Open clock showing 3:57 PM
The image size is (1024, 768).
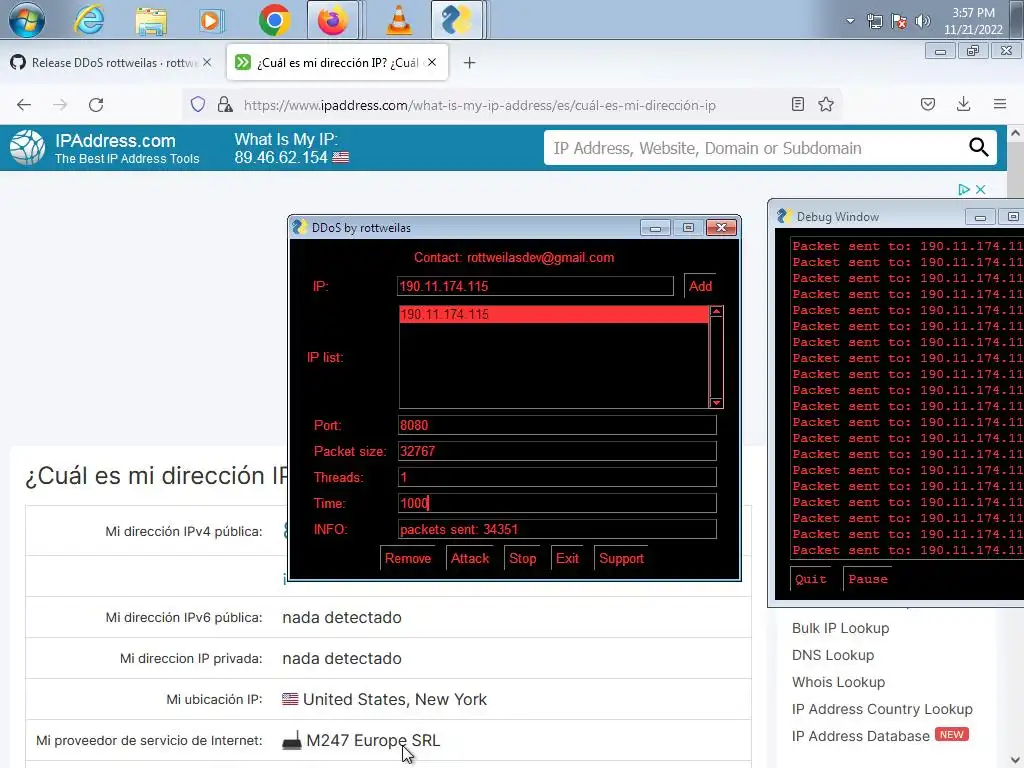click(x=973, y=21)
